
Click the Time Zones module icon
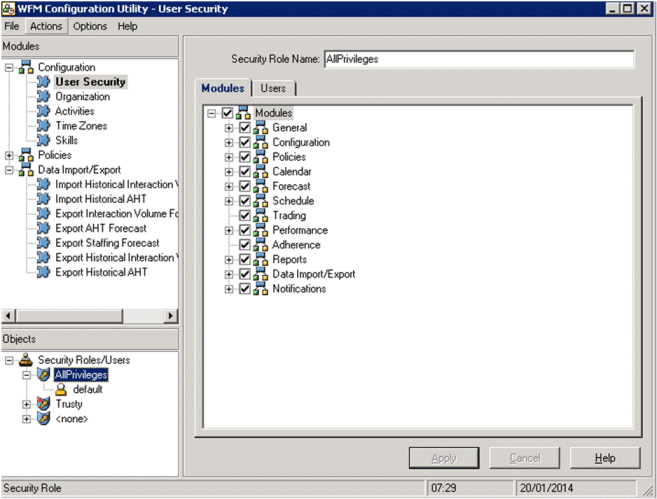44,126
